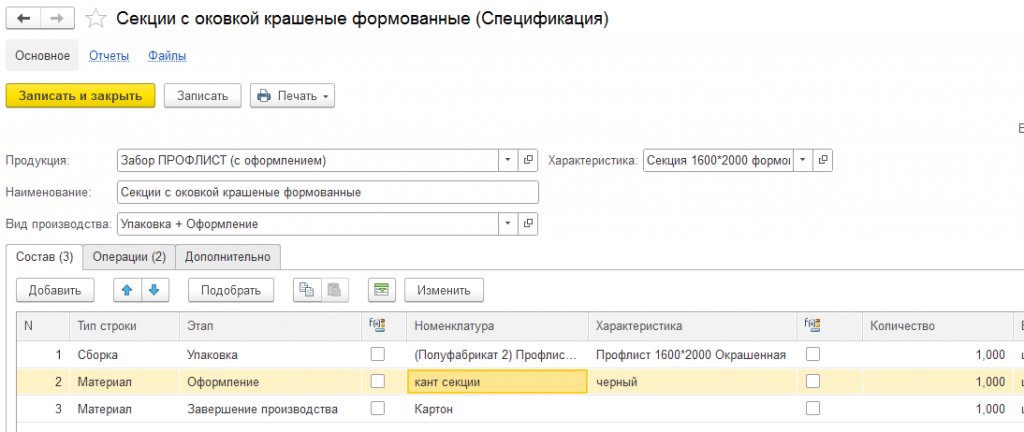Screen dimensions: 1024x432
Task: Click the Изменить button
Action: pos(444,290)
